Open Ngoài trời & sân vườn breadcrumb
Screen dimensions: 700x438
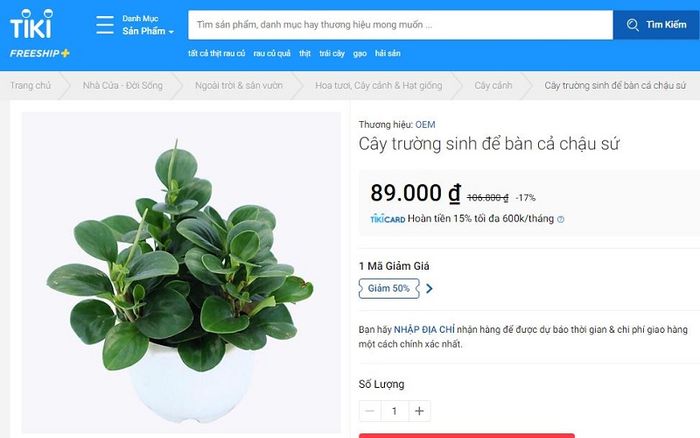click(x=239, y=85)
